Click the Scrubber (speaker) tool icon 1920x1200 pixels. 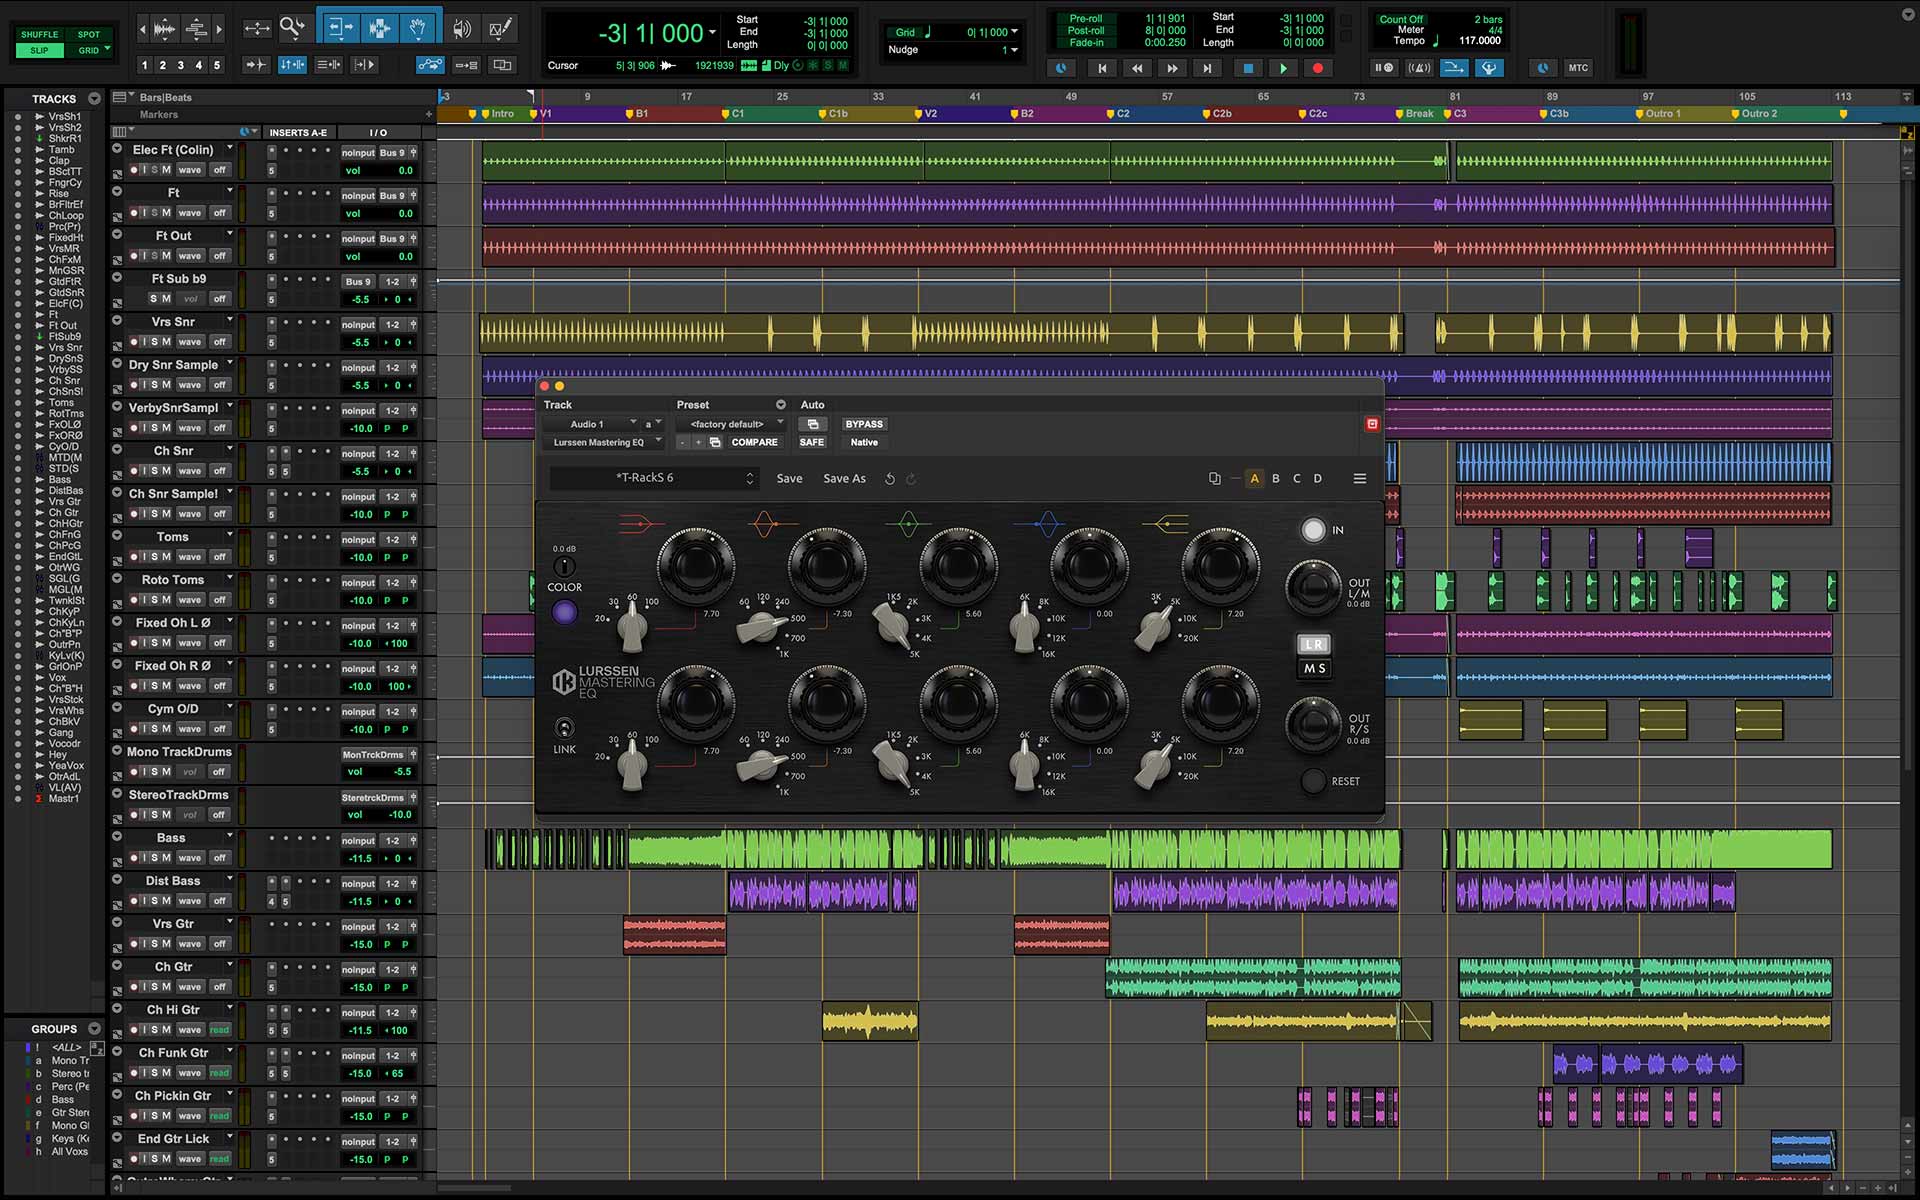coord(462,28)
